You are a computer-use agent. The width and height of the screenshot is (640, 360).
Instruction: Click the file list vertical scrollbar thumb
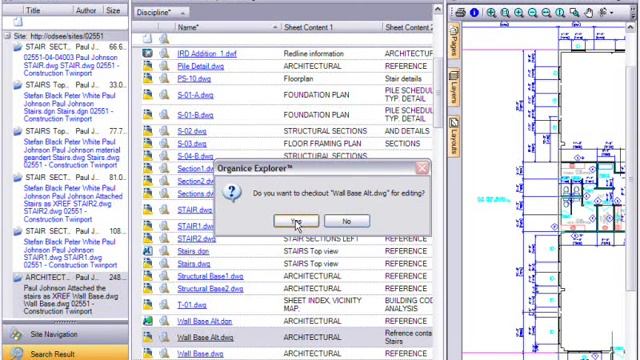pos(438,92)
